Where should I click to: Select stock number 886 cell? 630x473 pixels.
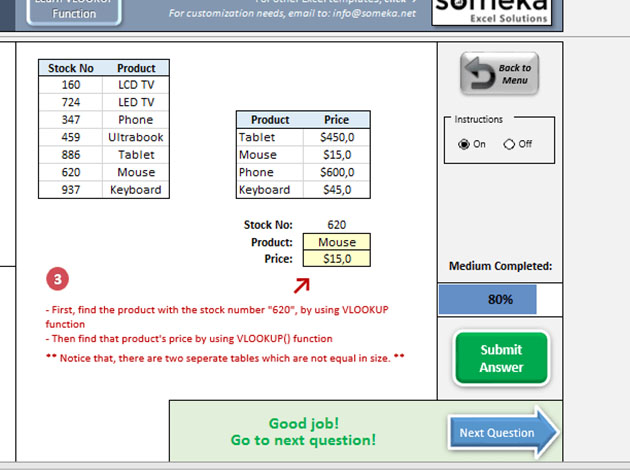pyautogui.click(x=71, y=155)
